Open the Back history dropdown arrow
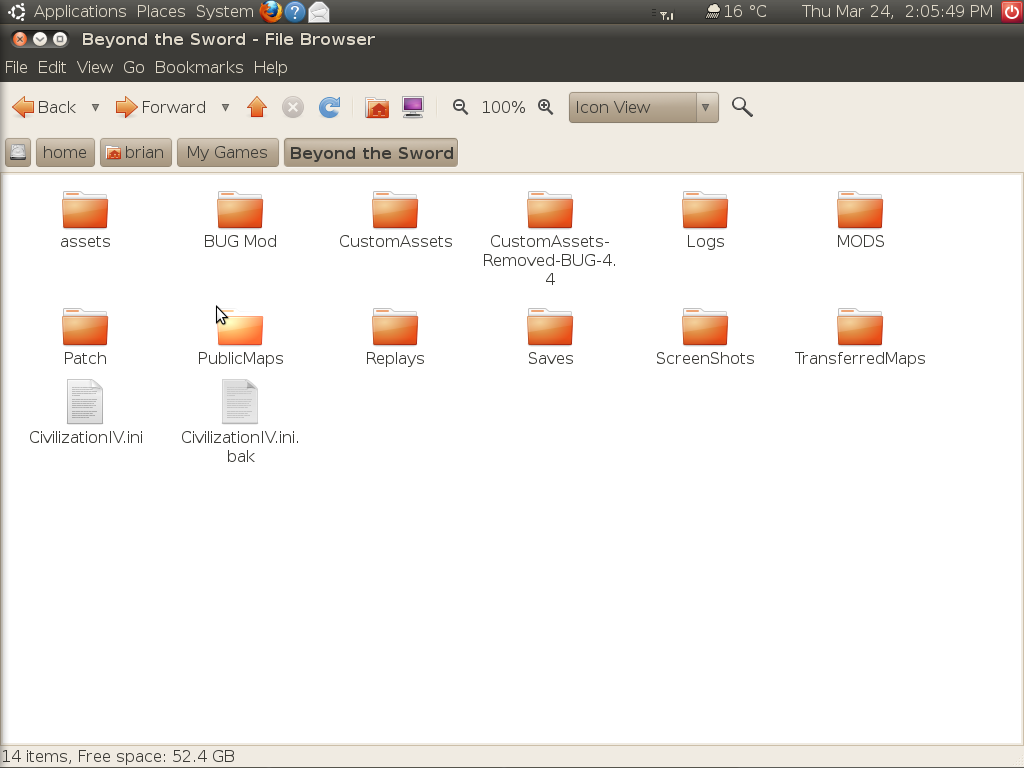The width and height of the screenshot is (1024, 768). 95,107
